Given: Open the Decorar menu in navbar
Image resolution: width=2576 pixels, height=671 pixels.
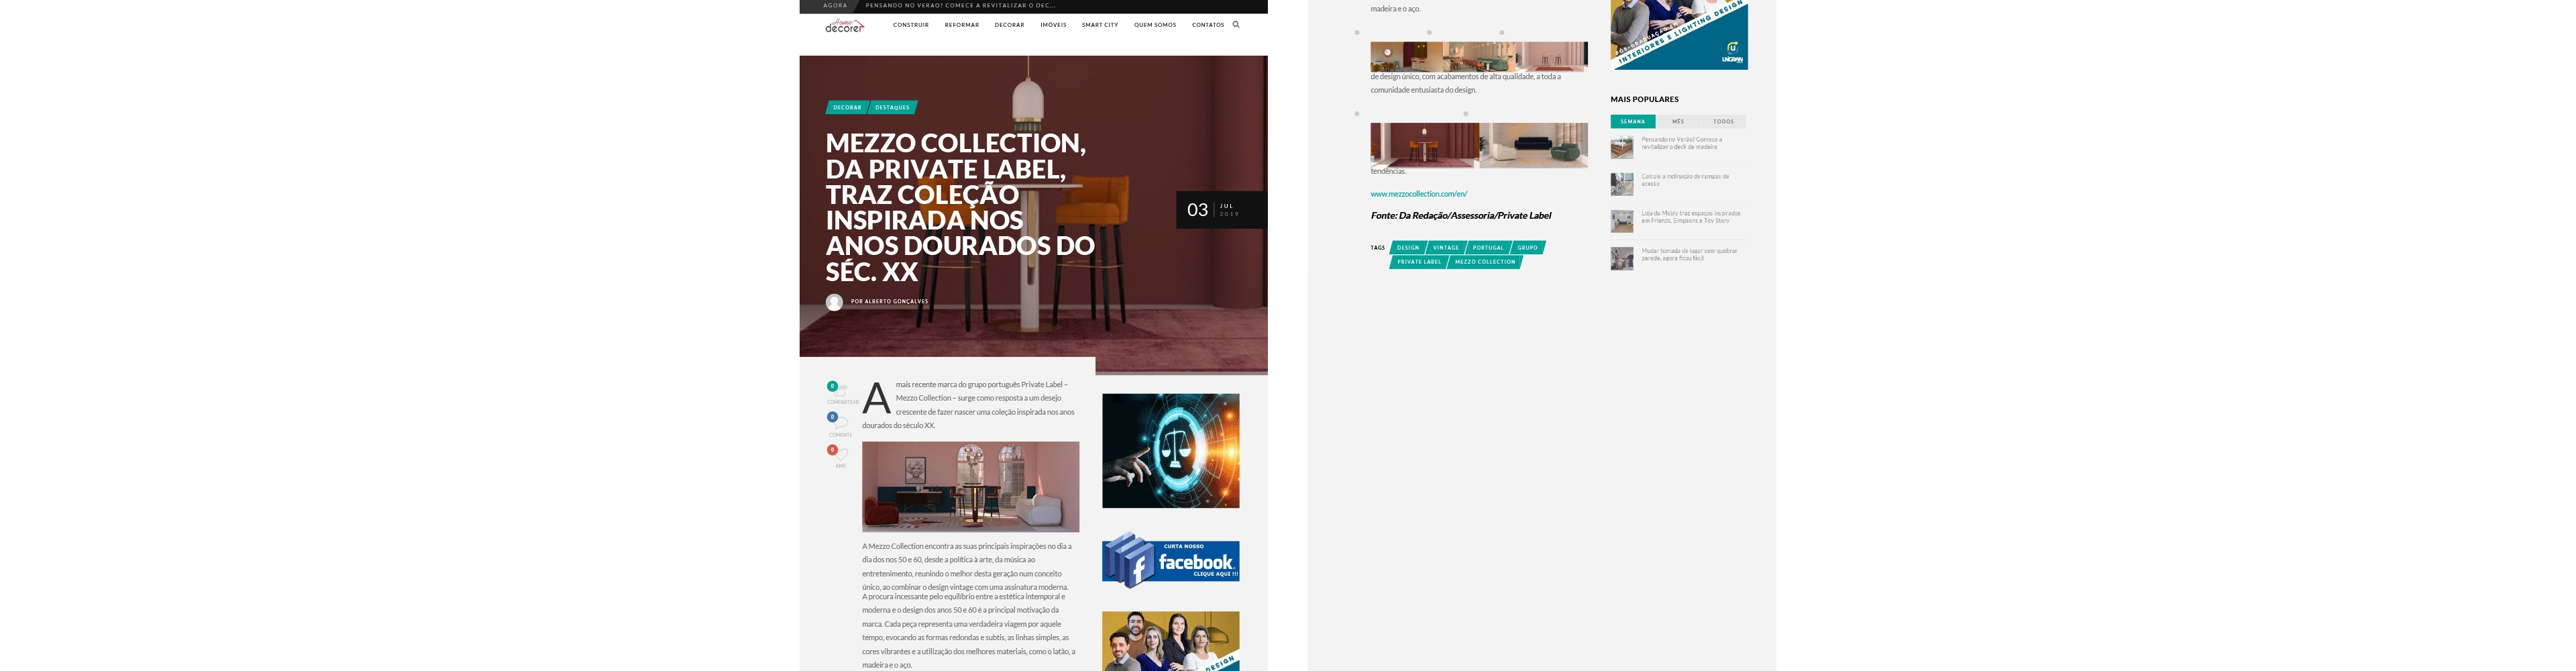Looking at the screenshot, I should pos(1009,25).
